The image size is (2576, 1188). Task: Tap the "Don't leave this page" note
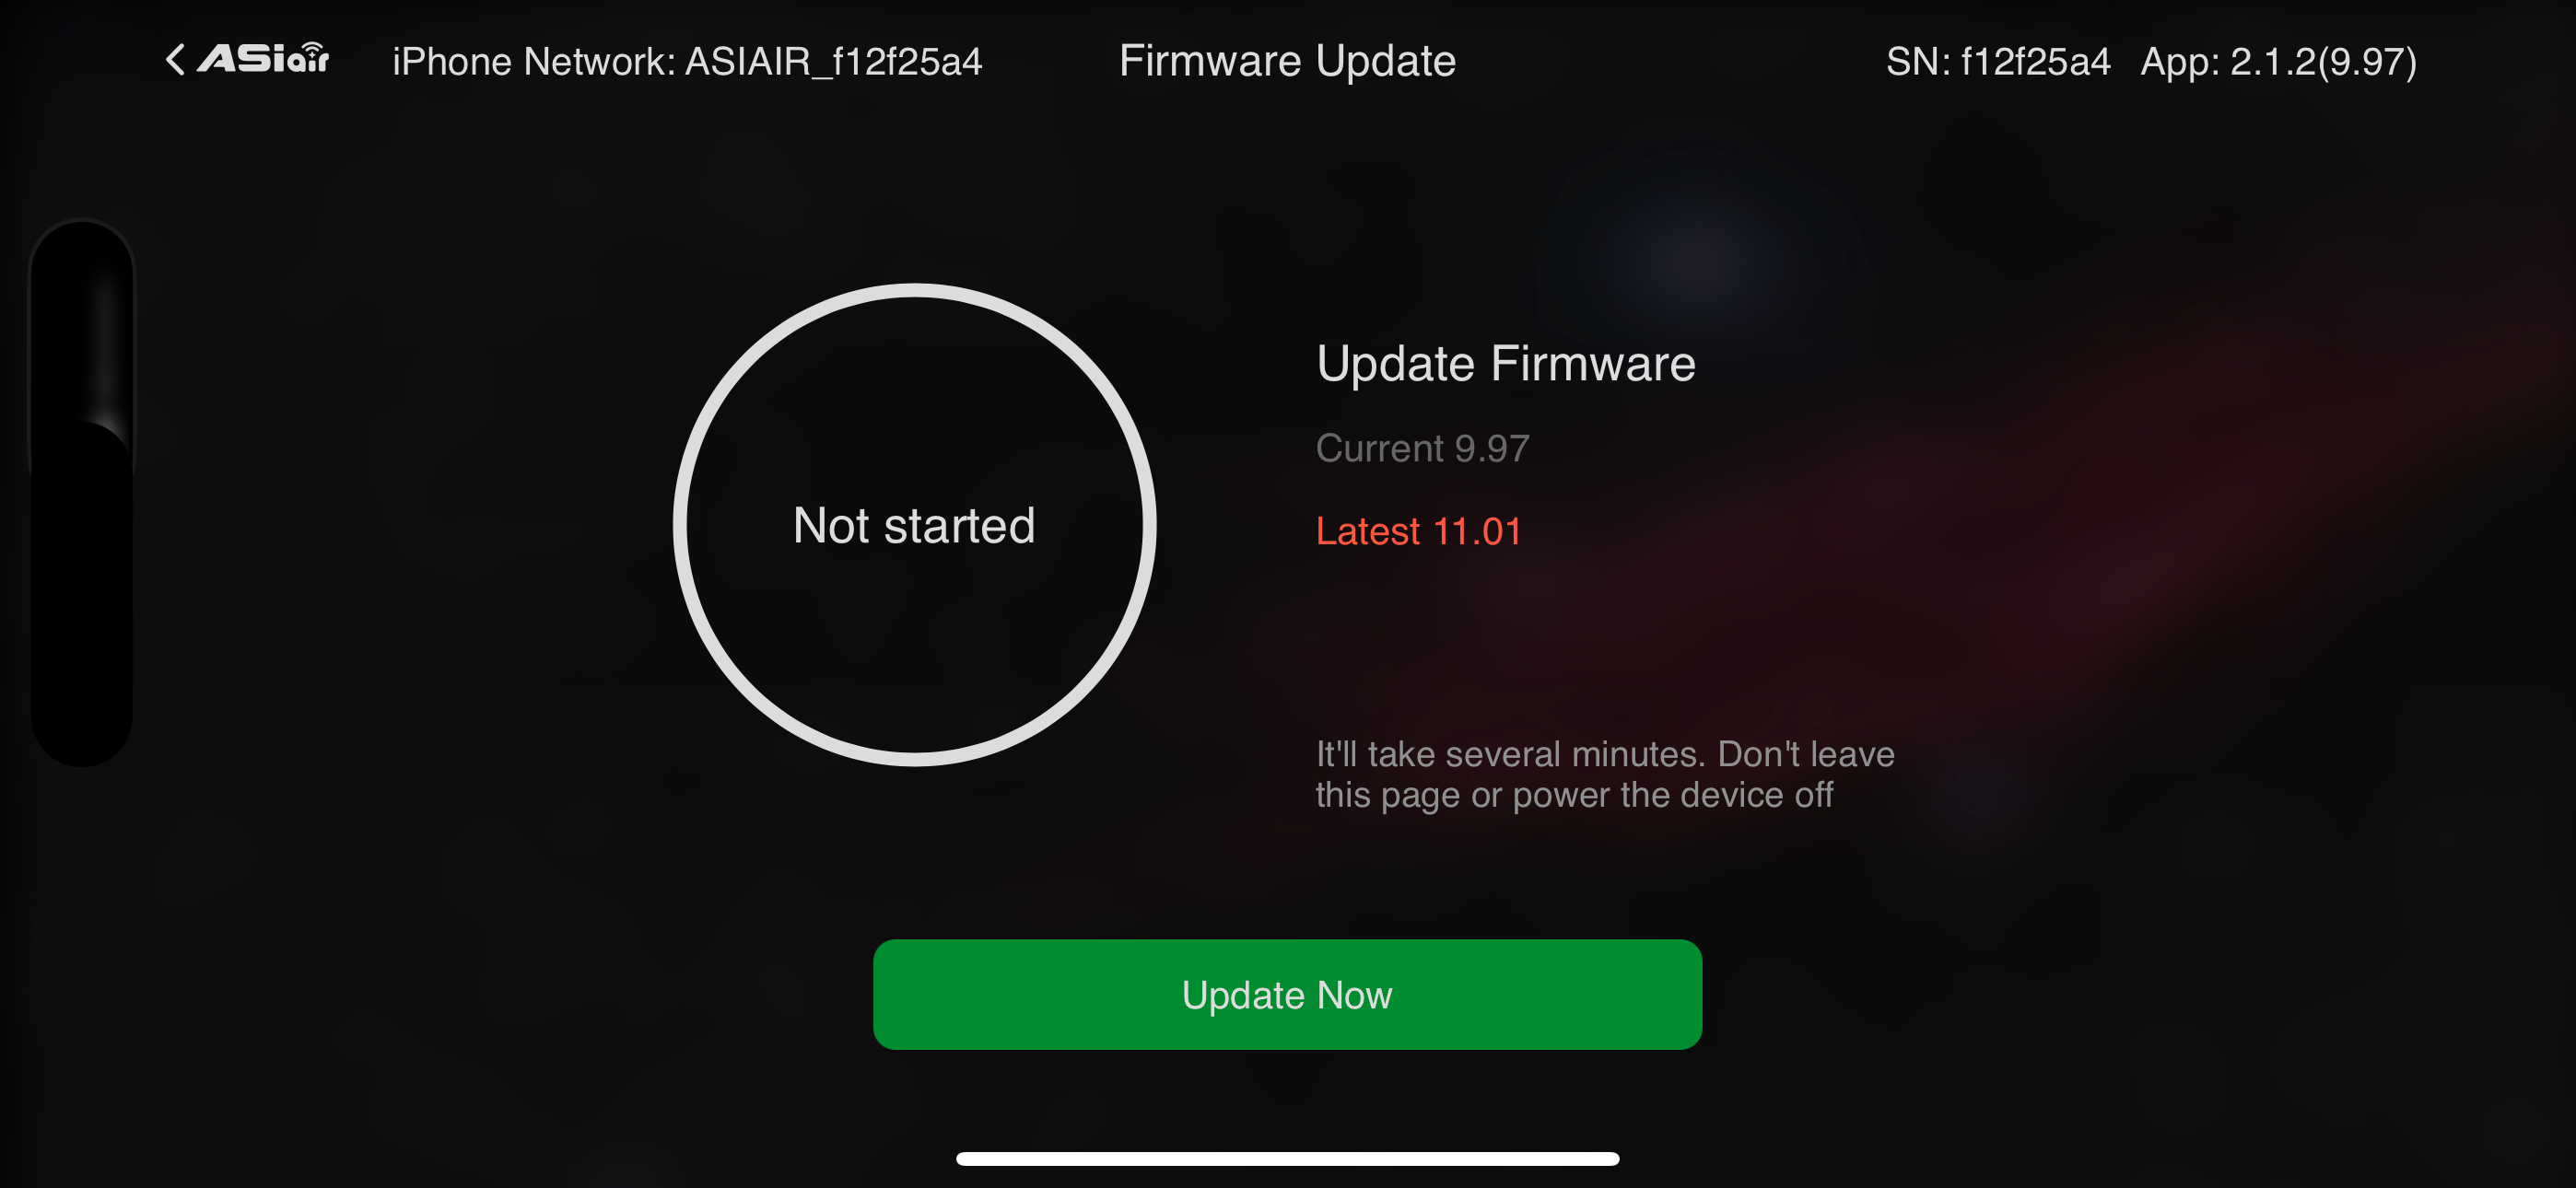point(1605,774)
